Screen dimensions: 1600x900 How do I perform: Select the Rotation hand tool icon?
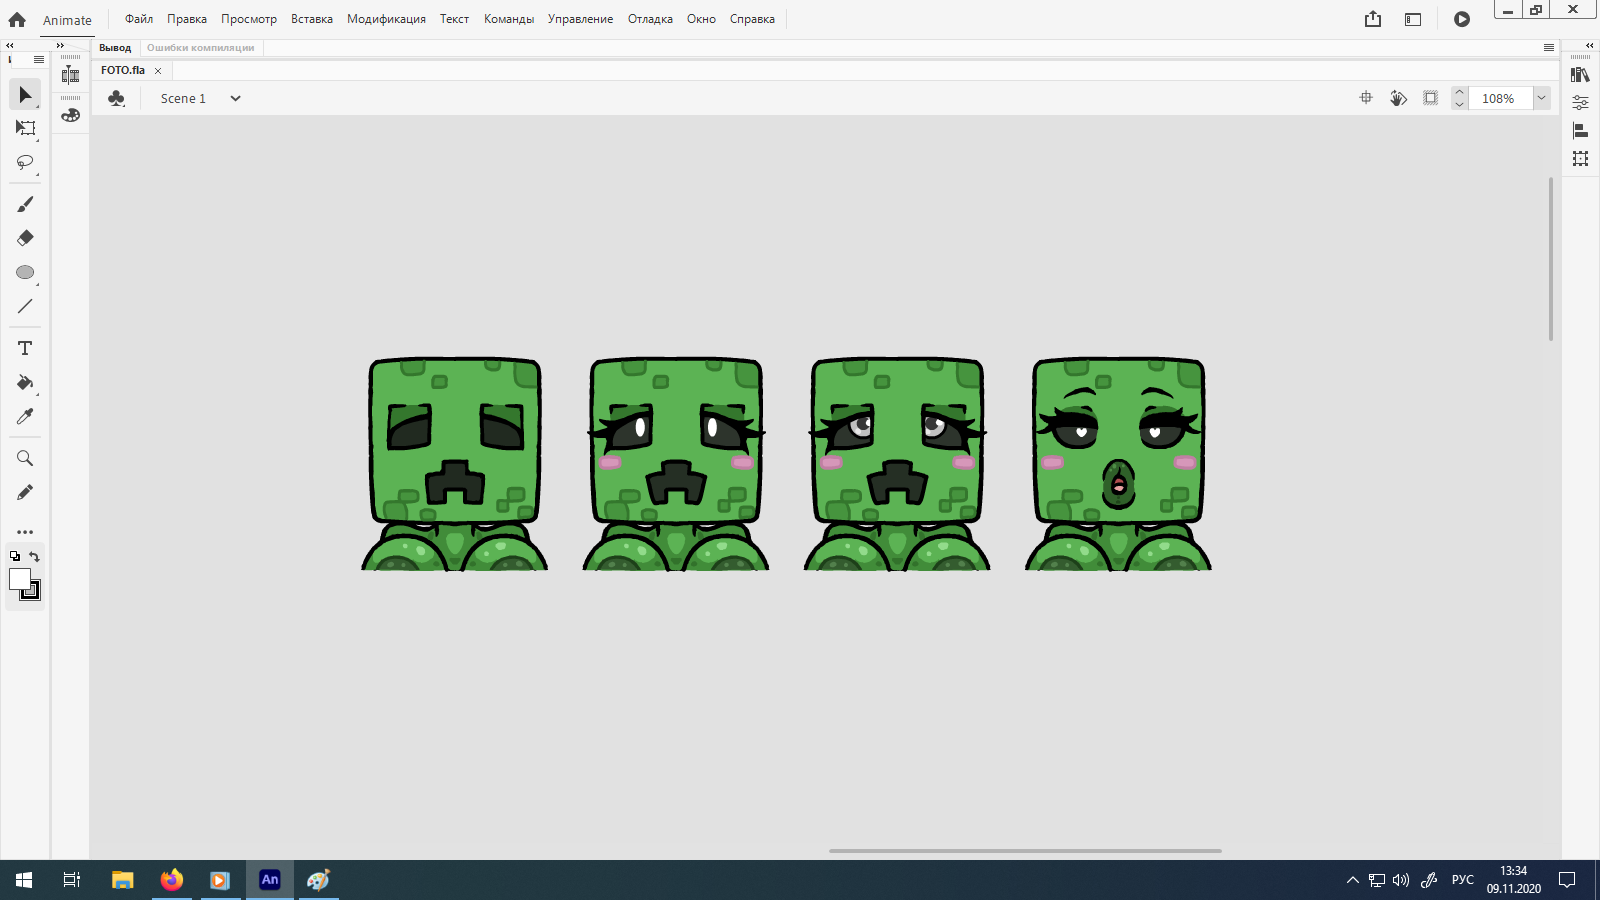click(x=1398, y=98)
